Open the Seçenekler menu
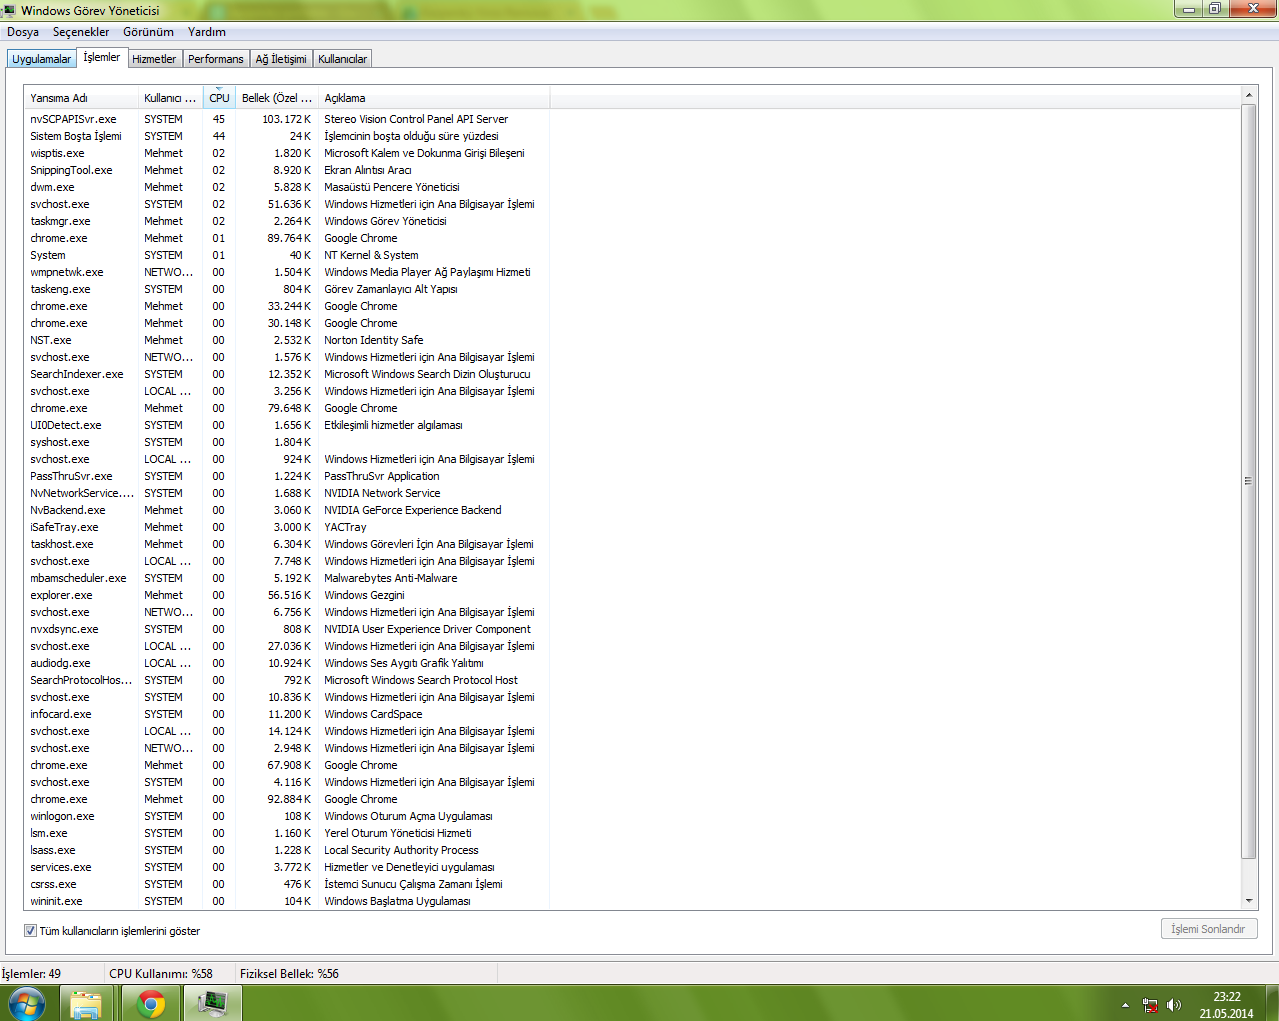1279x1021 pixels. tap(81, 32)
